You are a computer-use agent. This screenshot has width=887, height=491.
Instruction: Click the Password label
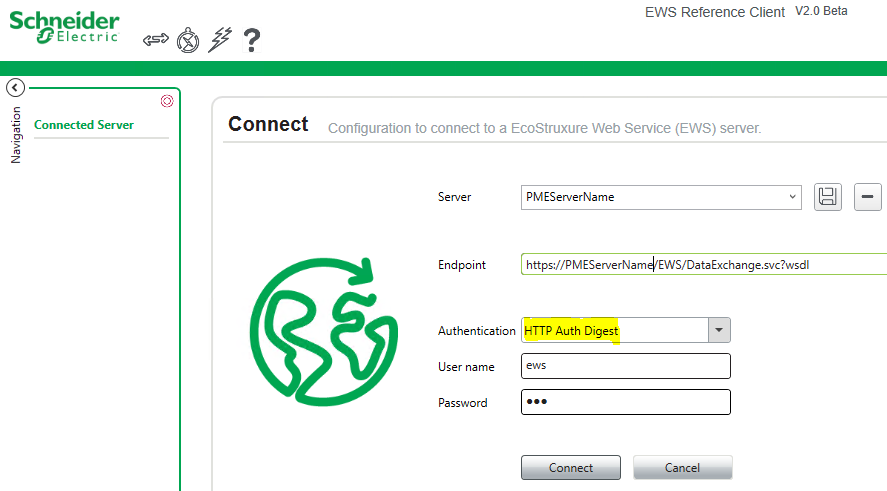pyautogui.click(x=462, y=403)
